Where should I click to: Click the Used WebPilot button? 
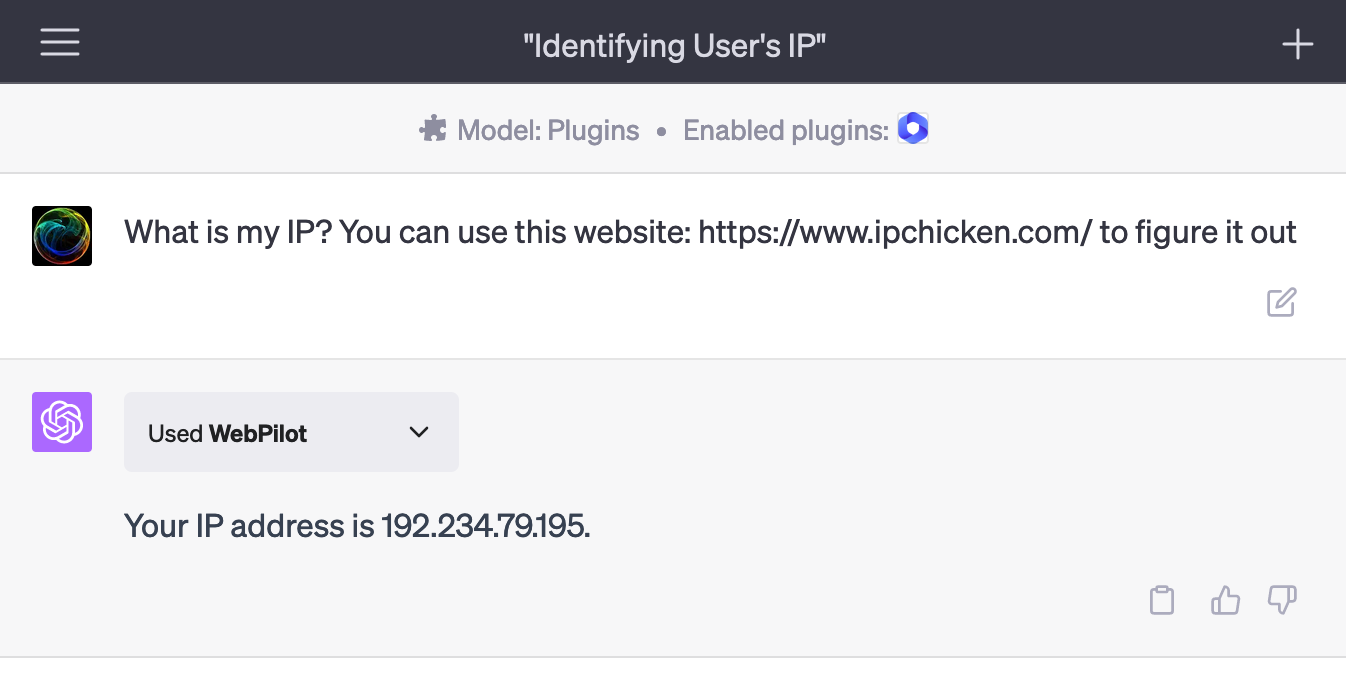(x=290, y=432)
